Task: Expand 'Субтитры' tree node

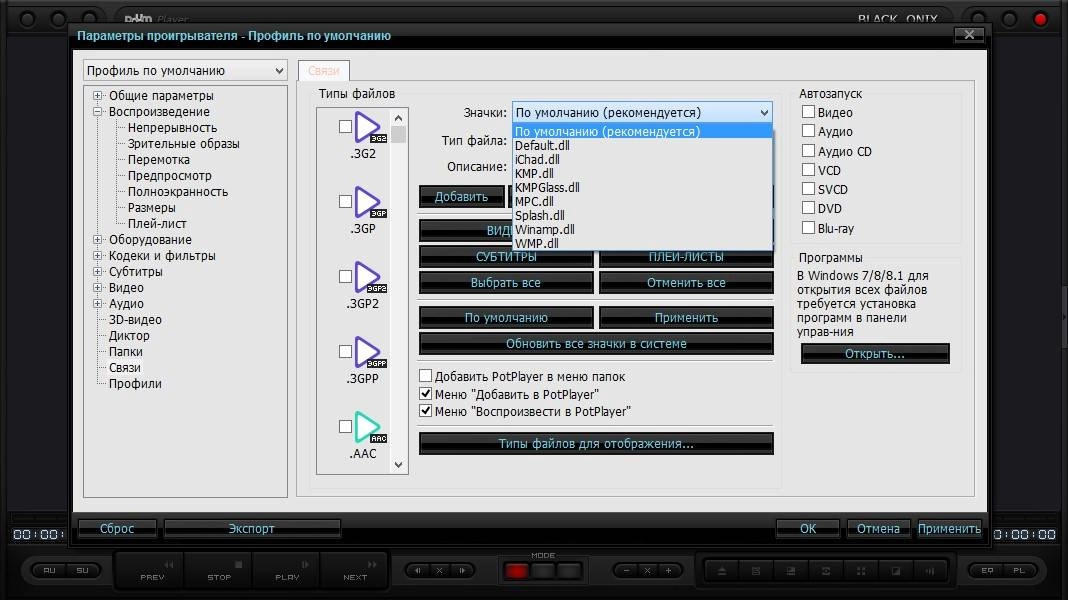Action: tap(97, 272)
